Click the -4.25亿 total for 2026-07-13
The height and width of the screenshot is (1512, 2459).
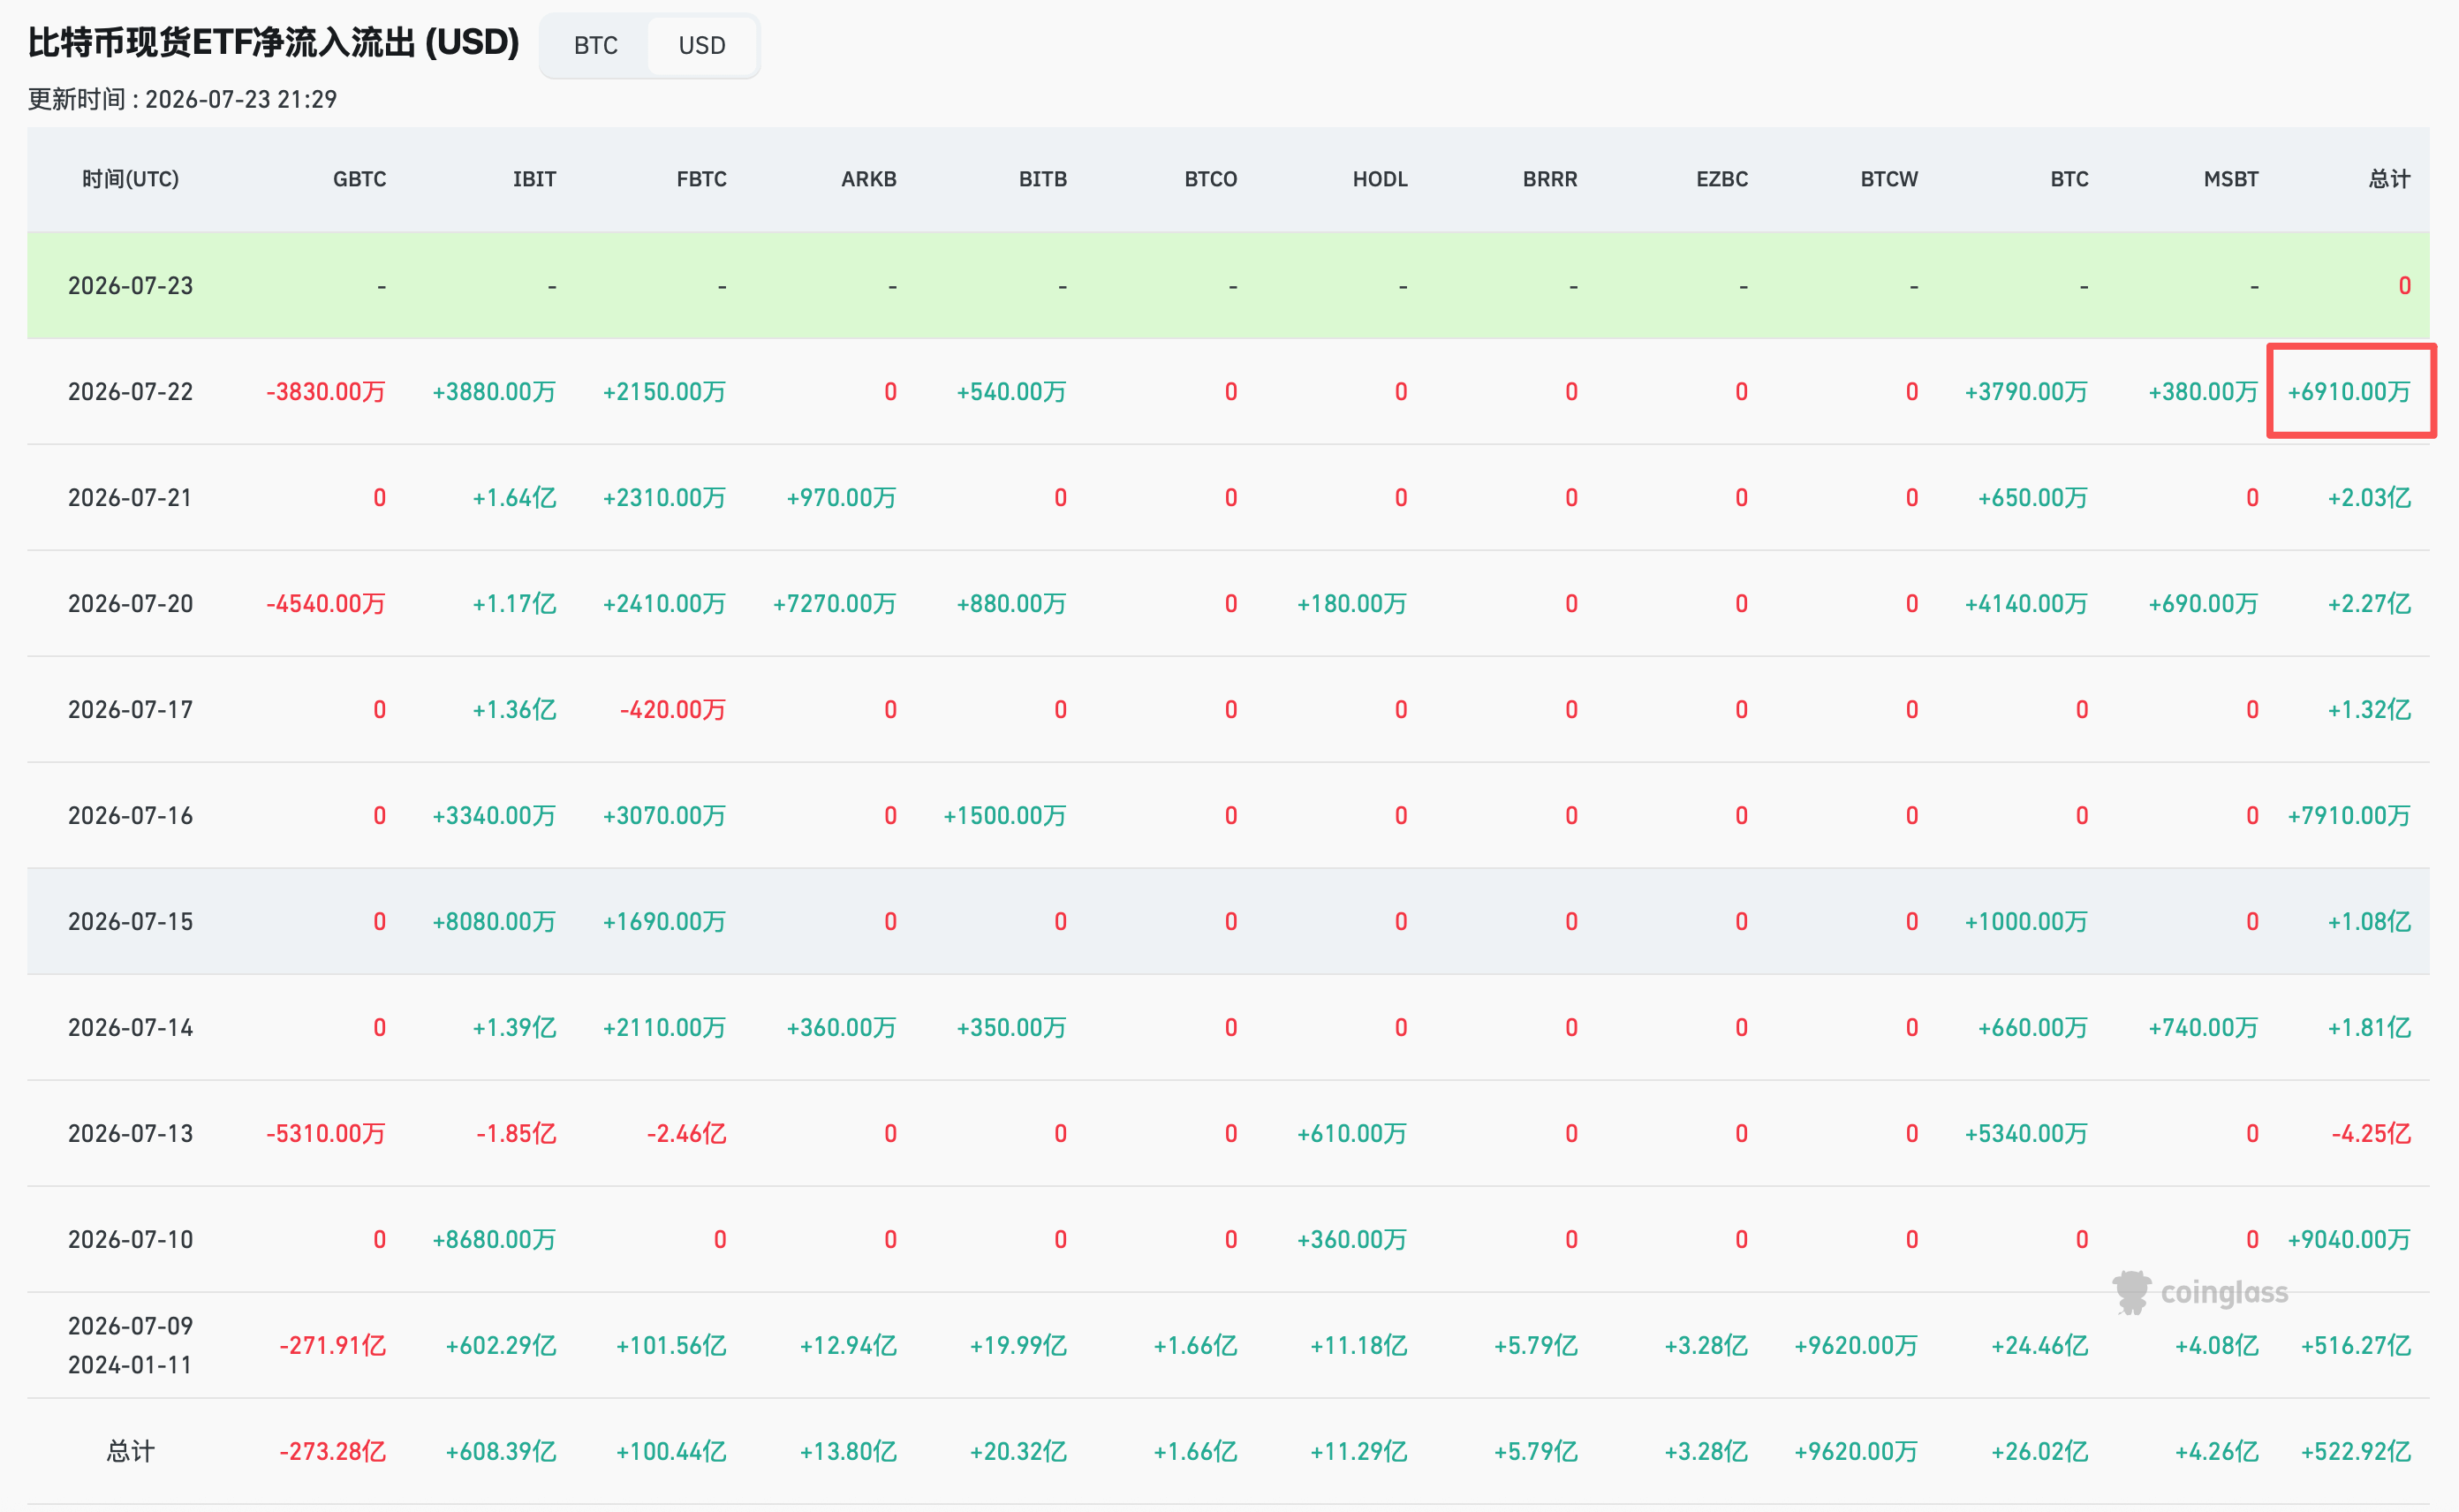(x=2370, y=1133)
